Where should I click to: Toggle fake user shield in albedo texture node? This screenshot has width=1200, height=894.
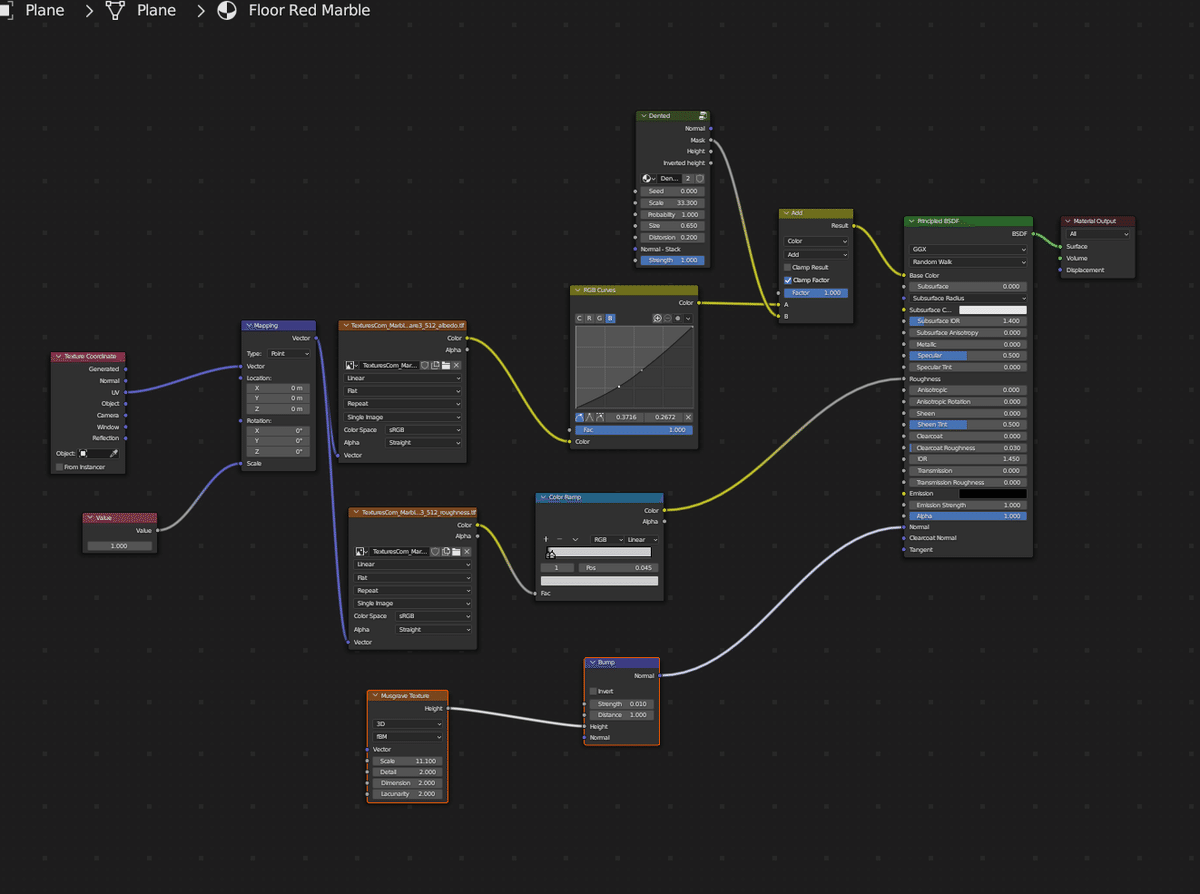click(x=424, y=365)
